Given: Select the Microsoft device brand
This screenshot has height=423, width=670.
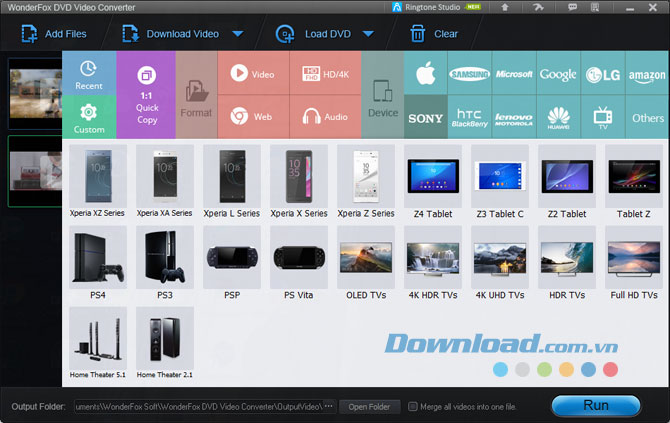Looking at the screenshot, I should pos(514,73).
